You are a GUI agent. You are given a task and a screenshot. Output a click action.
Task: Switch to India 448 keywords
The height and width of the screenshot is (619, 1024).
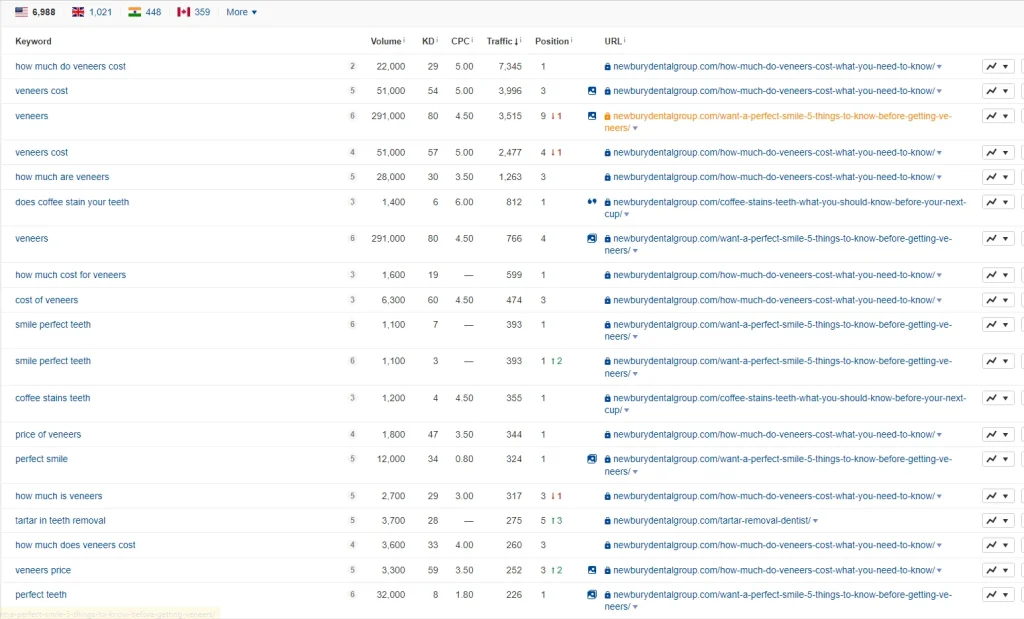tap(144, 12)
